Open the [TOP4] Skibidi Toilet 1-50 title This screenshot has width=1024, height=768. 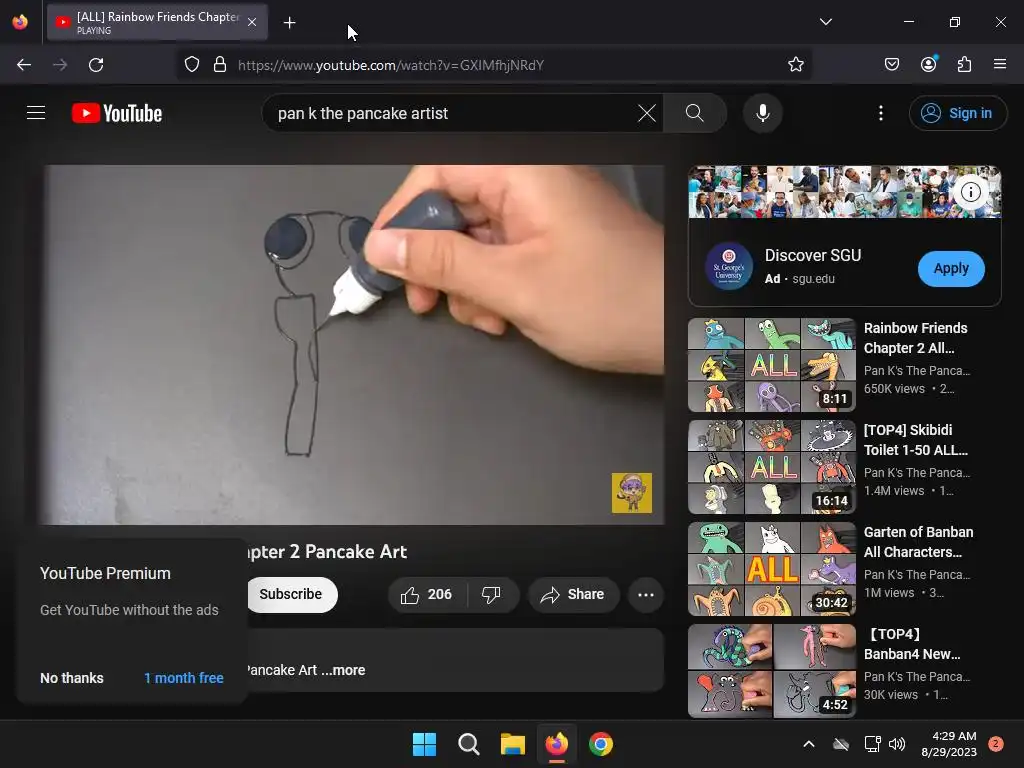tap(916, 440)
